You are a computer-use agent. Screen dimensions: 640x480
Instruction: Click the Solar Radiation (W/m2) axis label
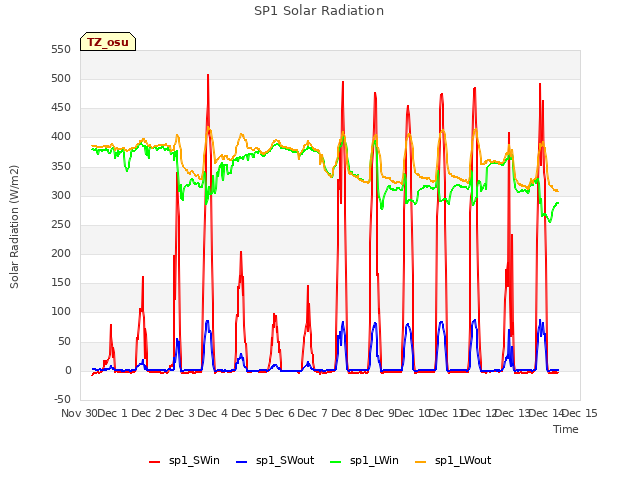(x=14, y=227)
